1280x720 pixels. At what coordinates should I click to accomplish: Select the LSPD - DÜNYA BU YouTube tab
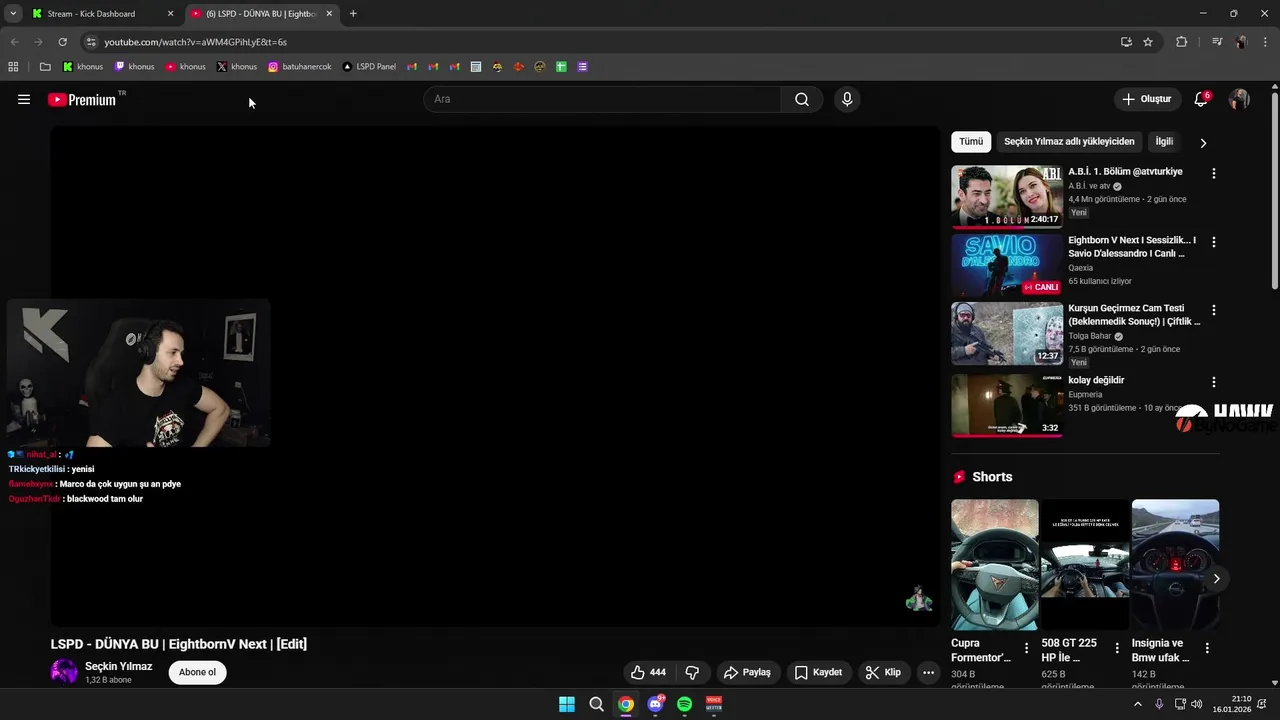262,14
